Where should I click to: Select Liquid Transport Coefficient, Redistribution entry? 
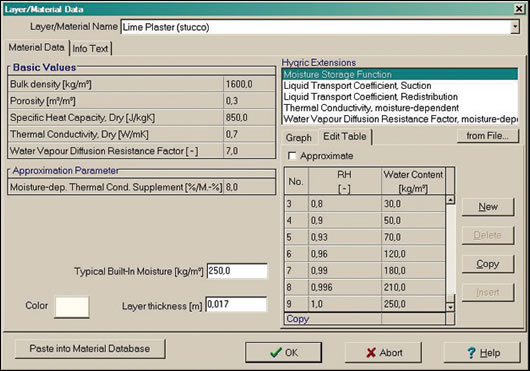click(x=400, y=97)
